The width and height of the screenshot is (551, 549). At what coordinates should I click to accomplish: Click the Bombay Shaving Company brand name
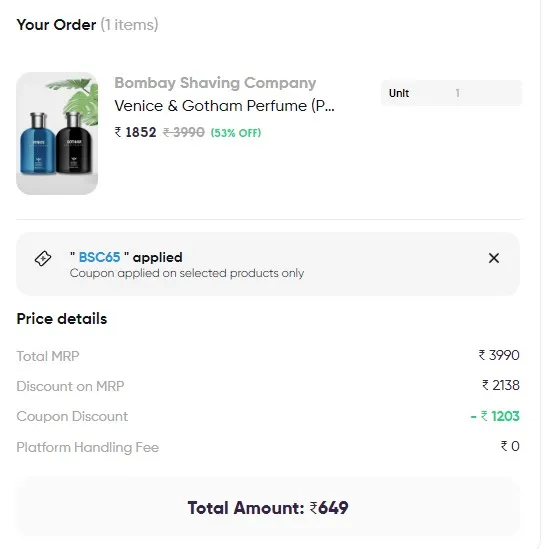click(x=215, y=83)
